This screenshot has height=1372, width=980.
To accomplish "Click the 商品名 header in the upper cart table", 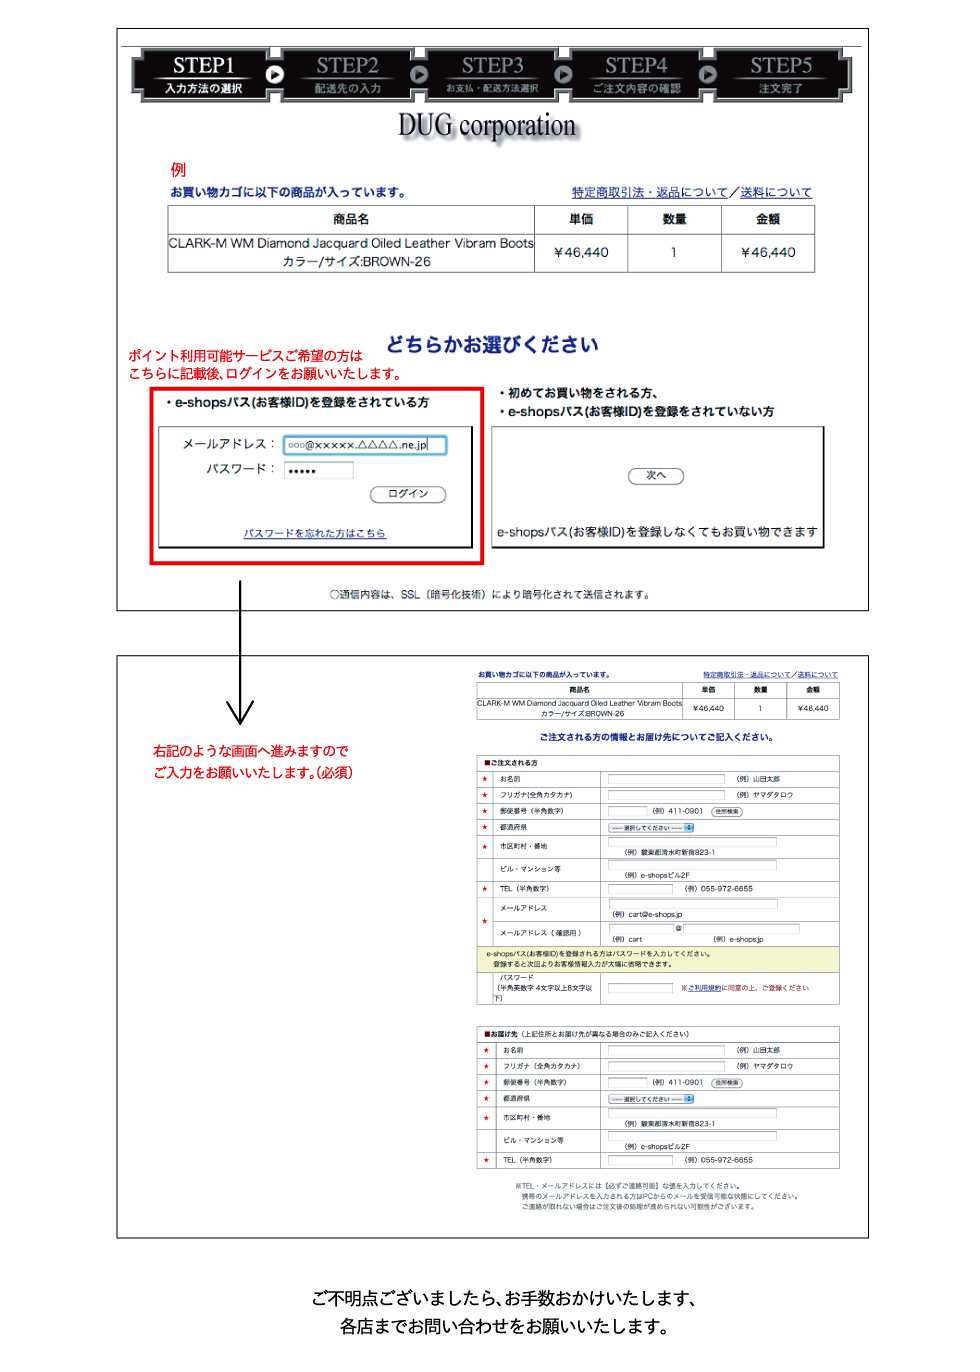I will (351, 219).
